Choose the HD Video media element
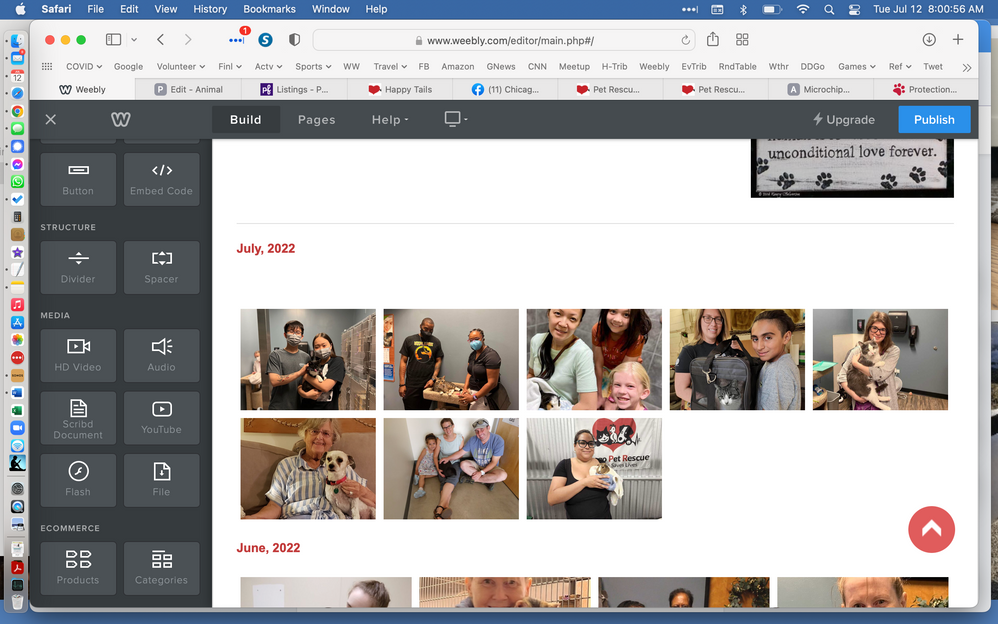Image resolution: width=998 pixels, height=624 pixels. [x=78, y=355]
